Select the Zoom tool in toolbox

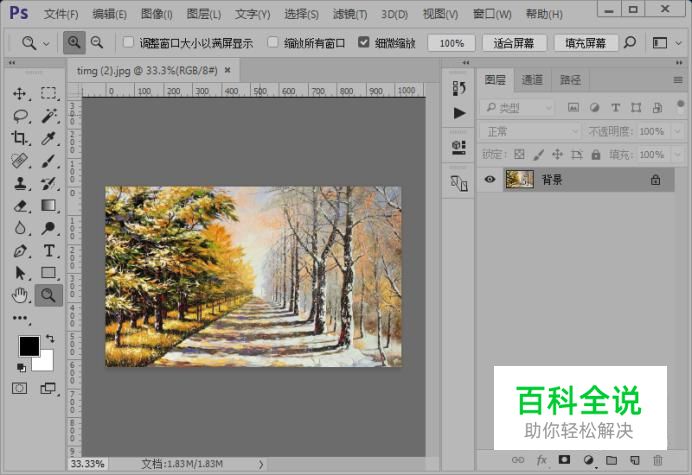[x=49, y=295]
